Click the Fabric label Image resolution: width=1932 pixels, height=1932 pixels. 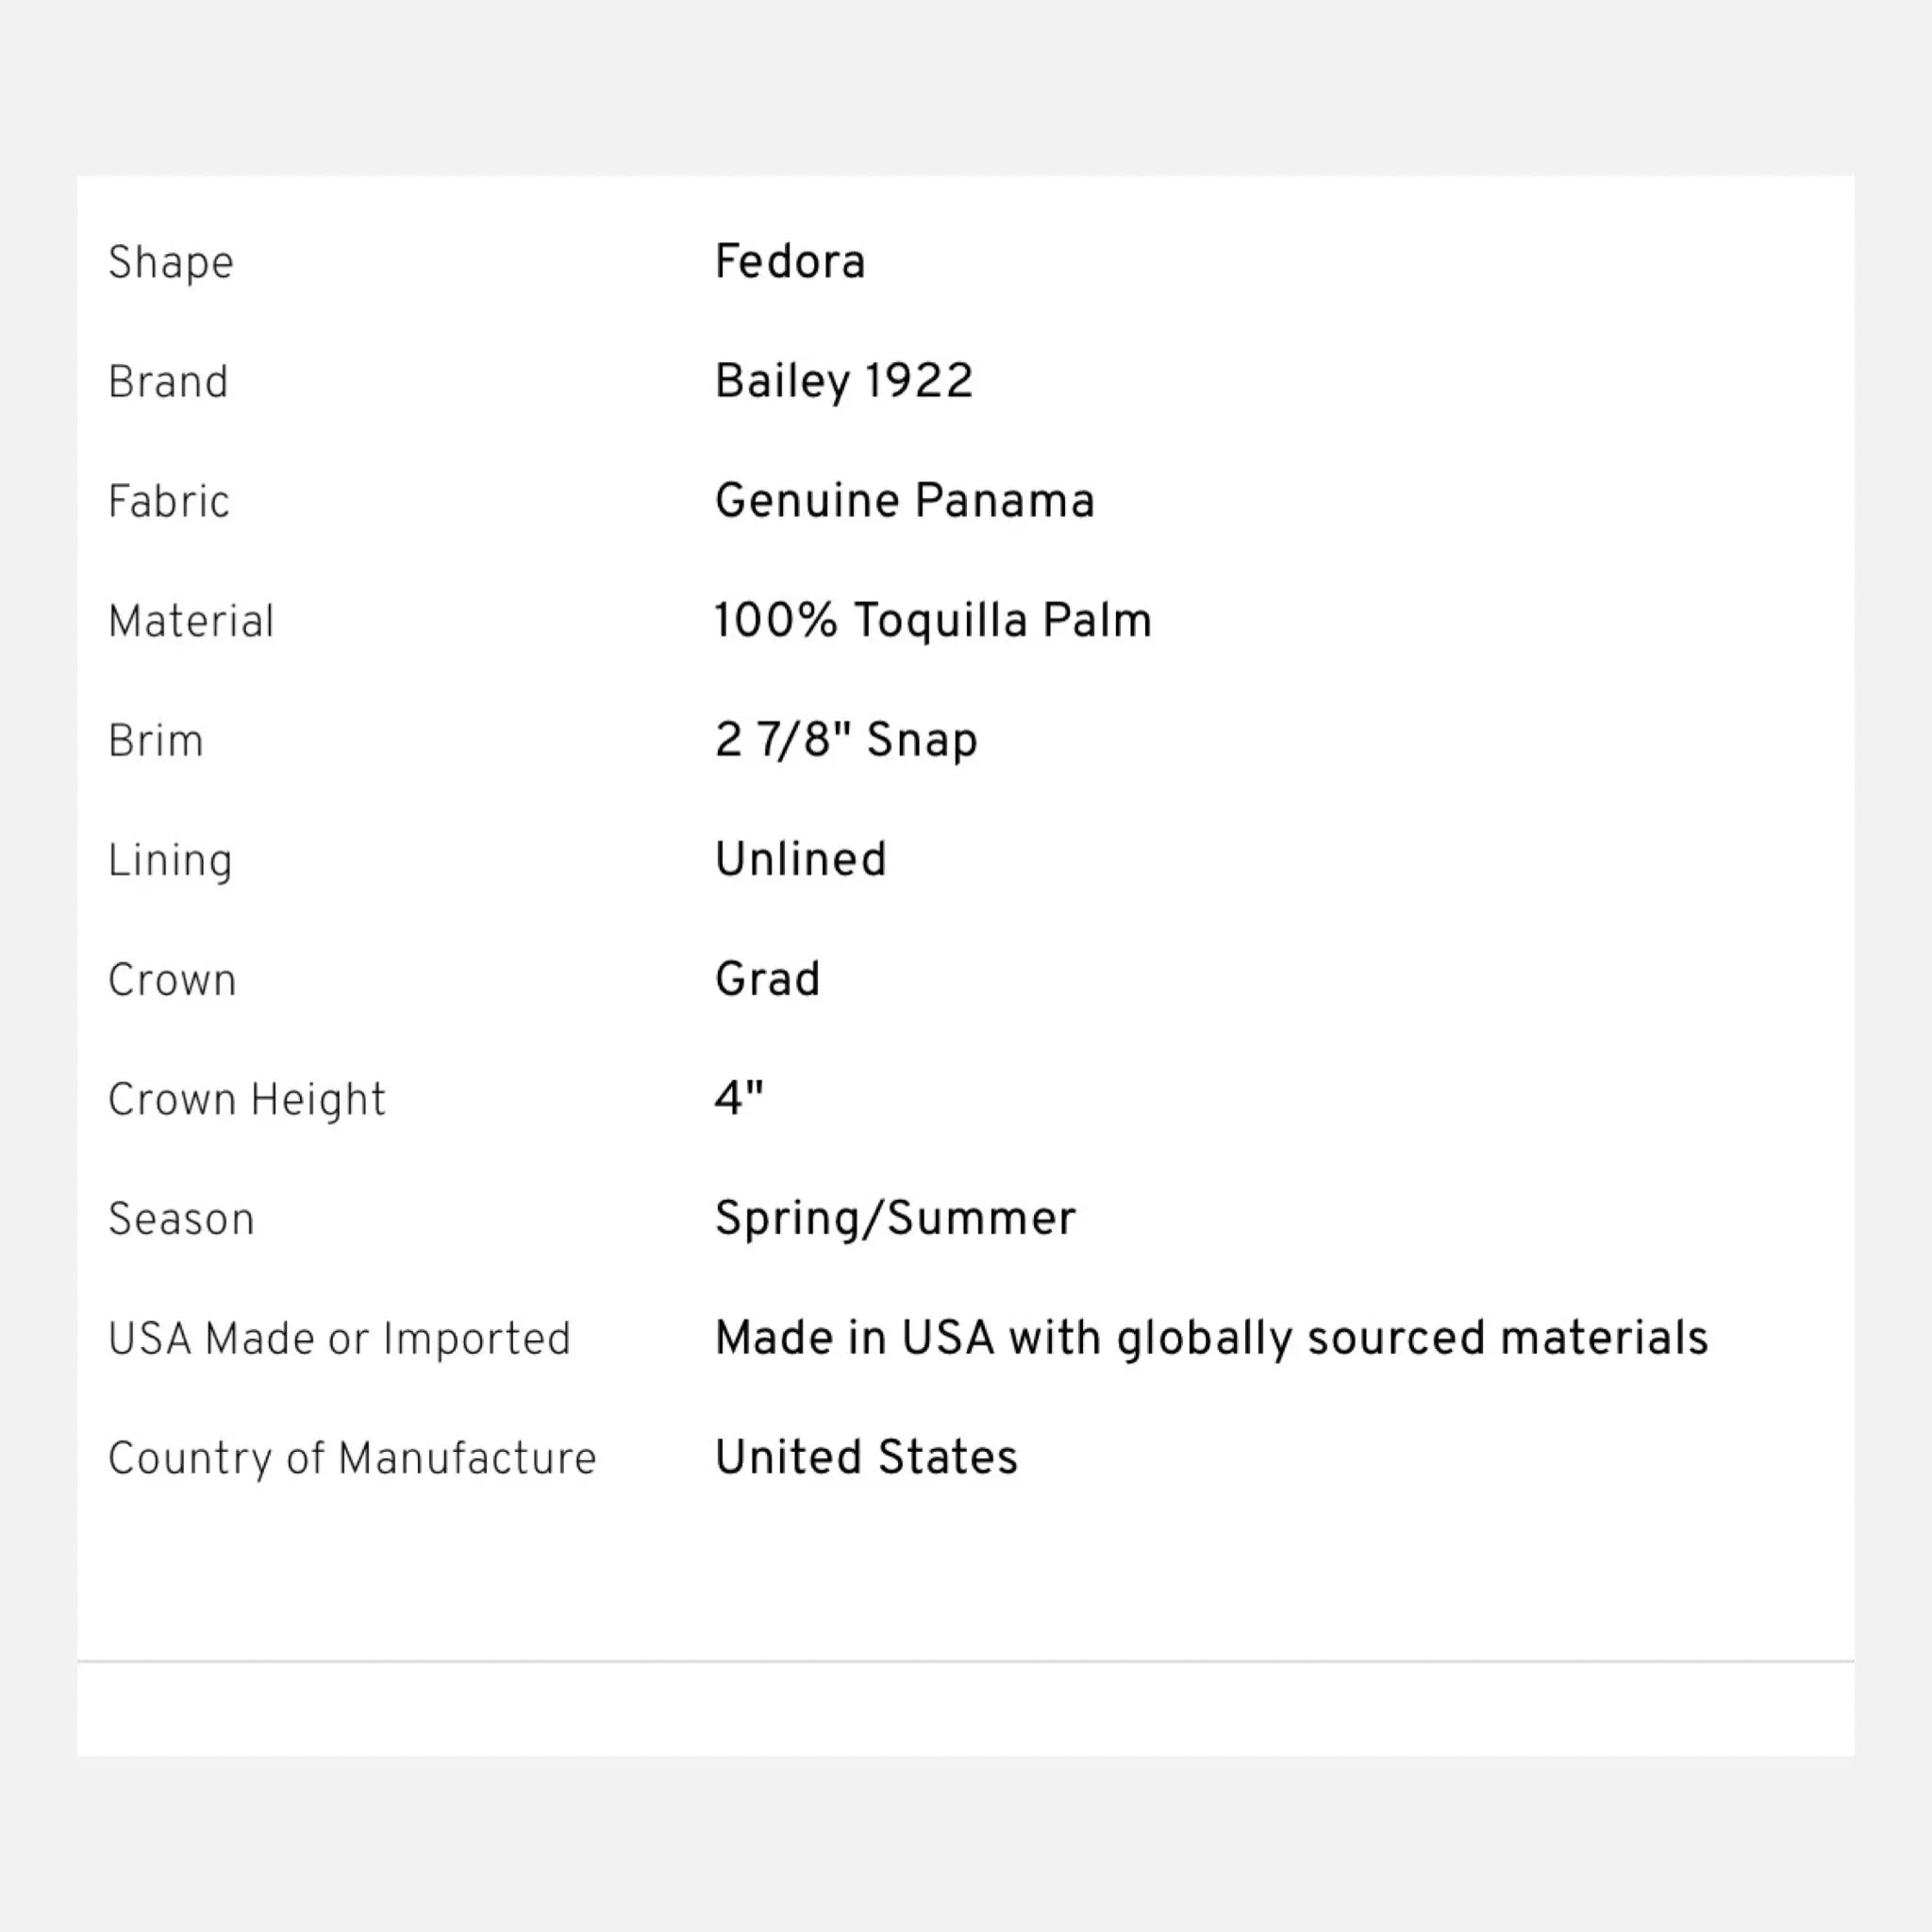[169, 501]
